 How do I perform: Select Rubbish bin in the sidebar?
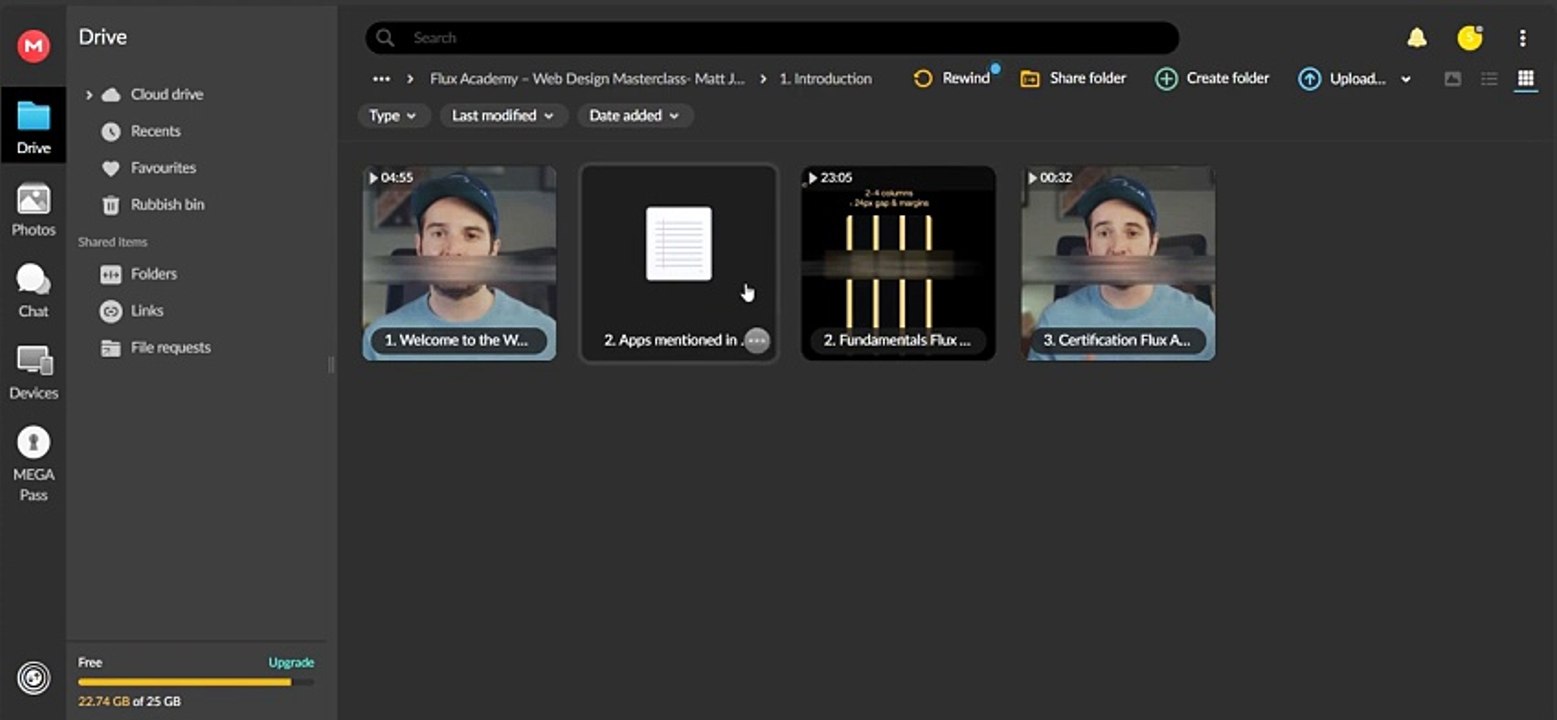coord(167,205)
